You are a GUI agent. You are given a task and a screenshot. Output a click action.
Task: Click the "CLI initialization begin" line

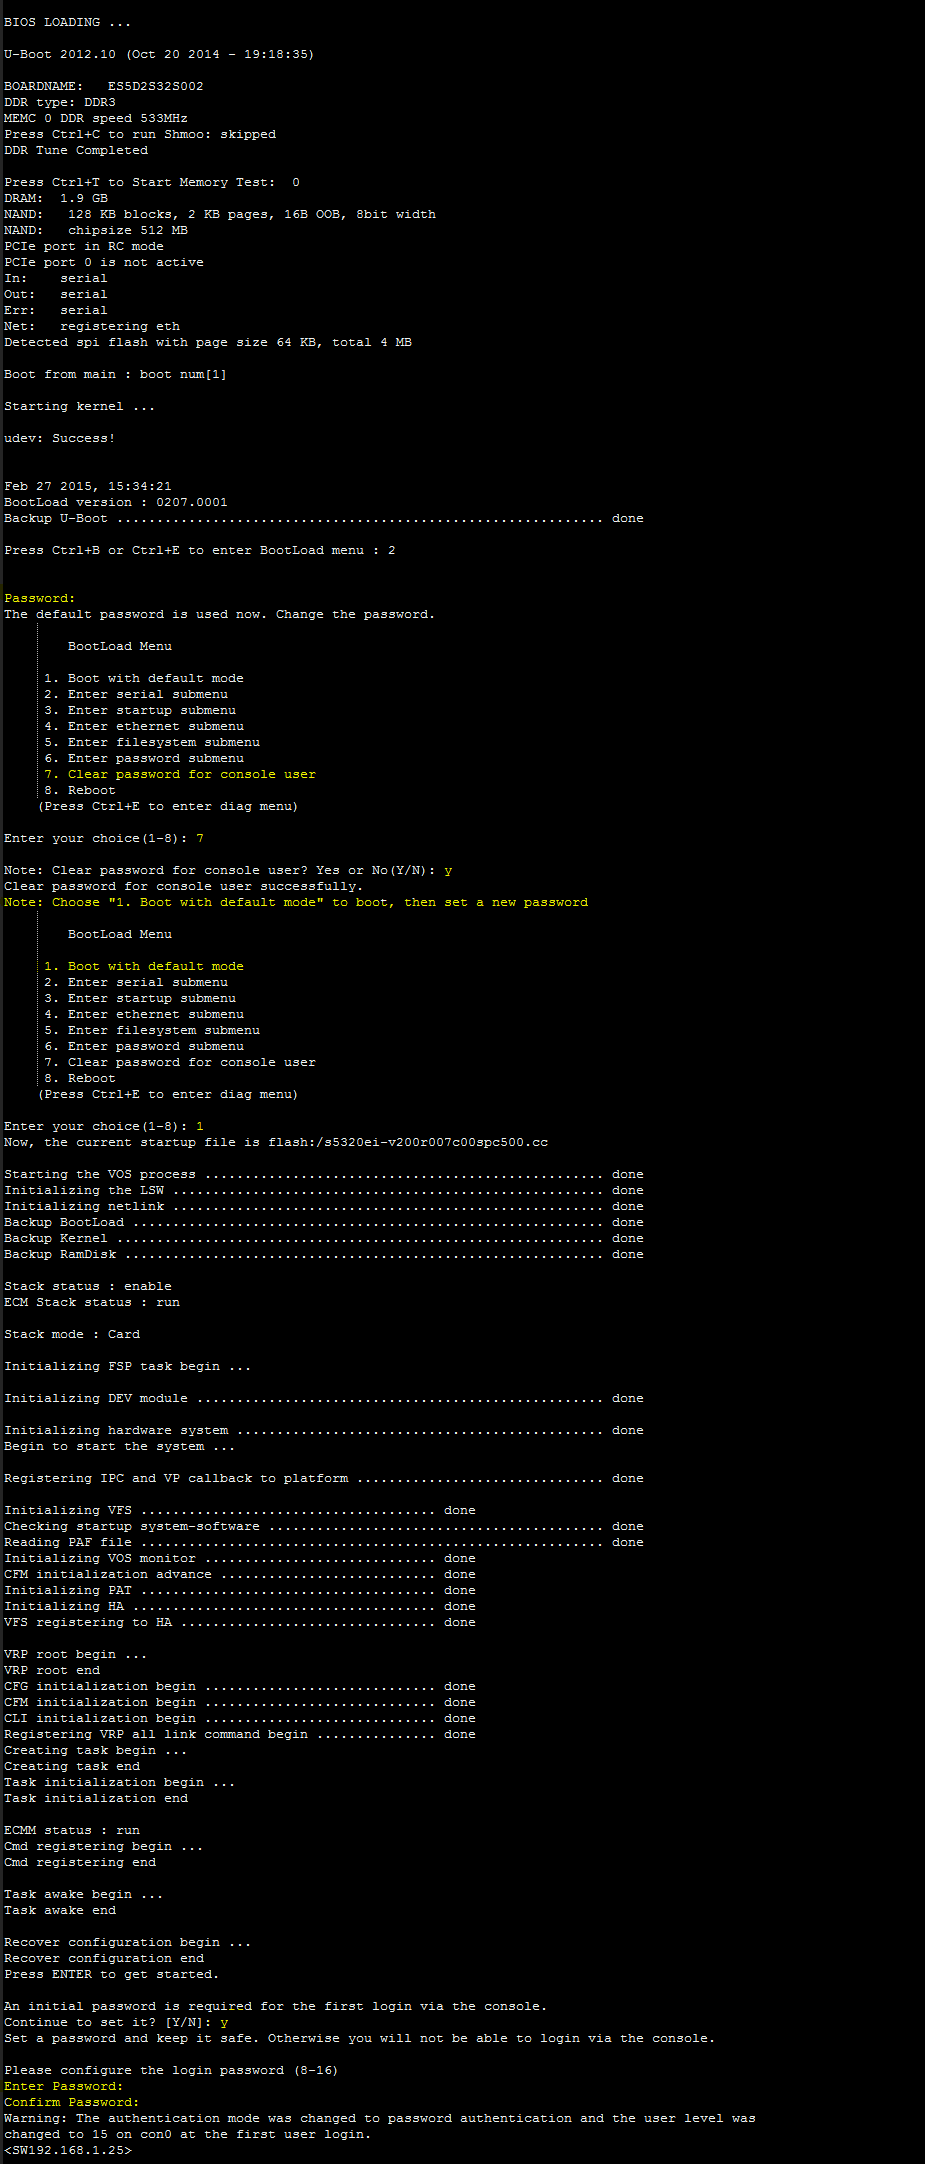(240, 1718)
